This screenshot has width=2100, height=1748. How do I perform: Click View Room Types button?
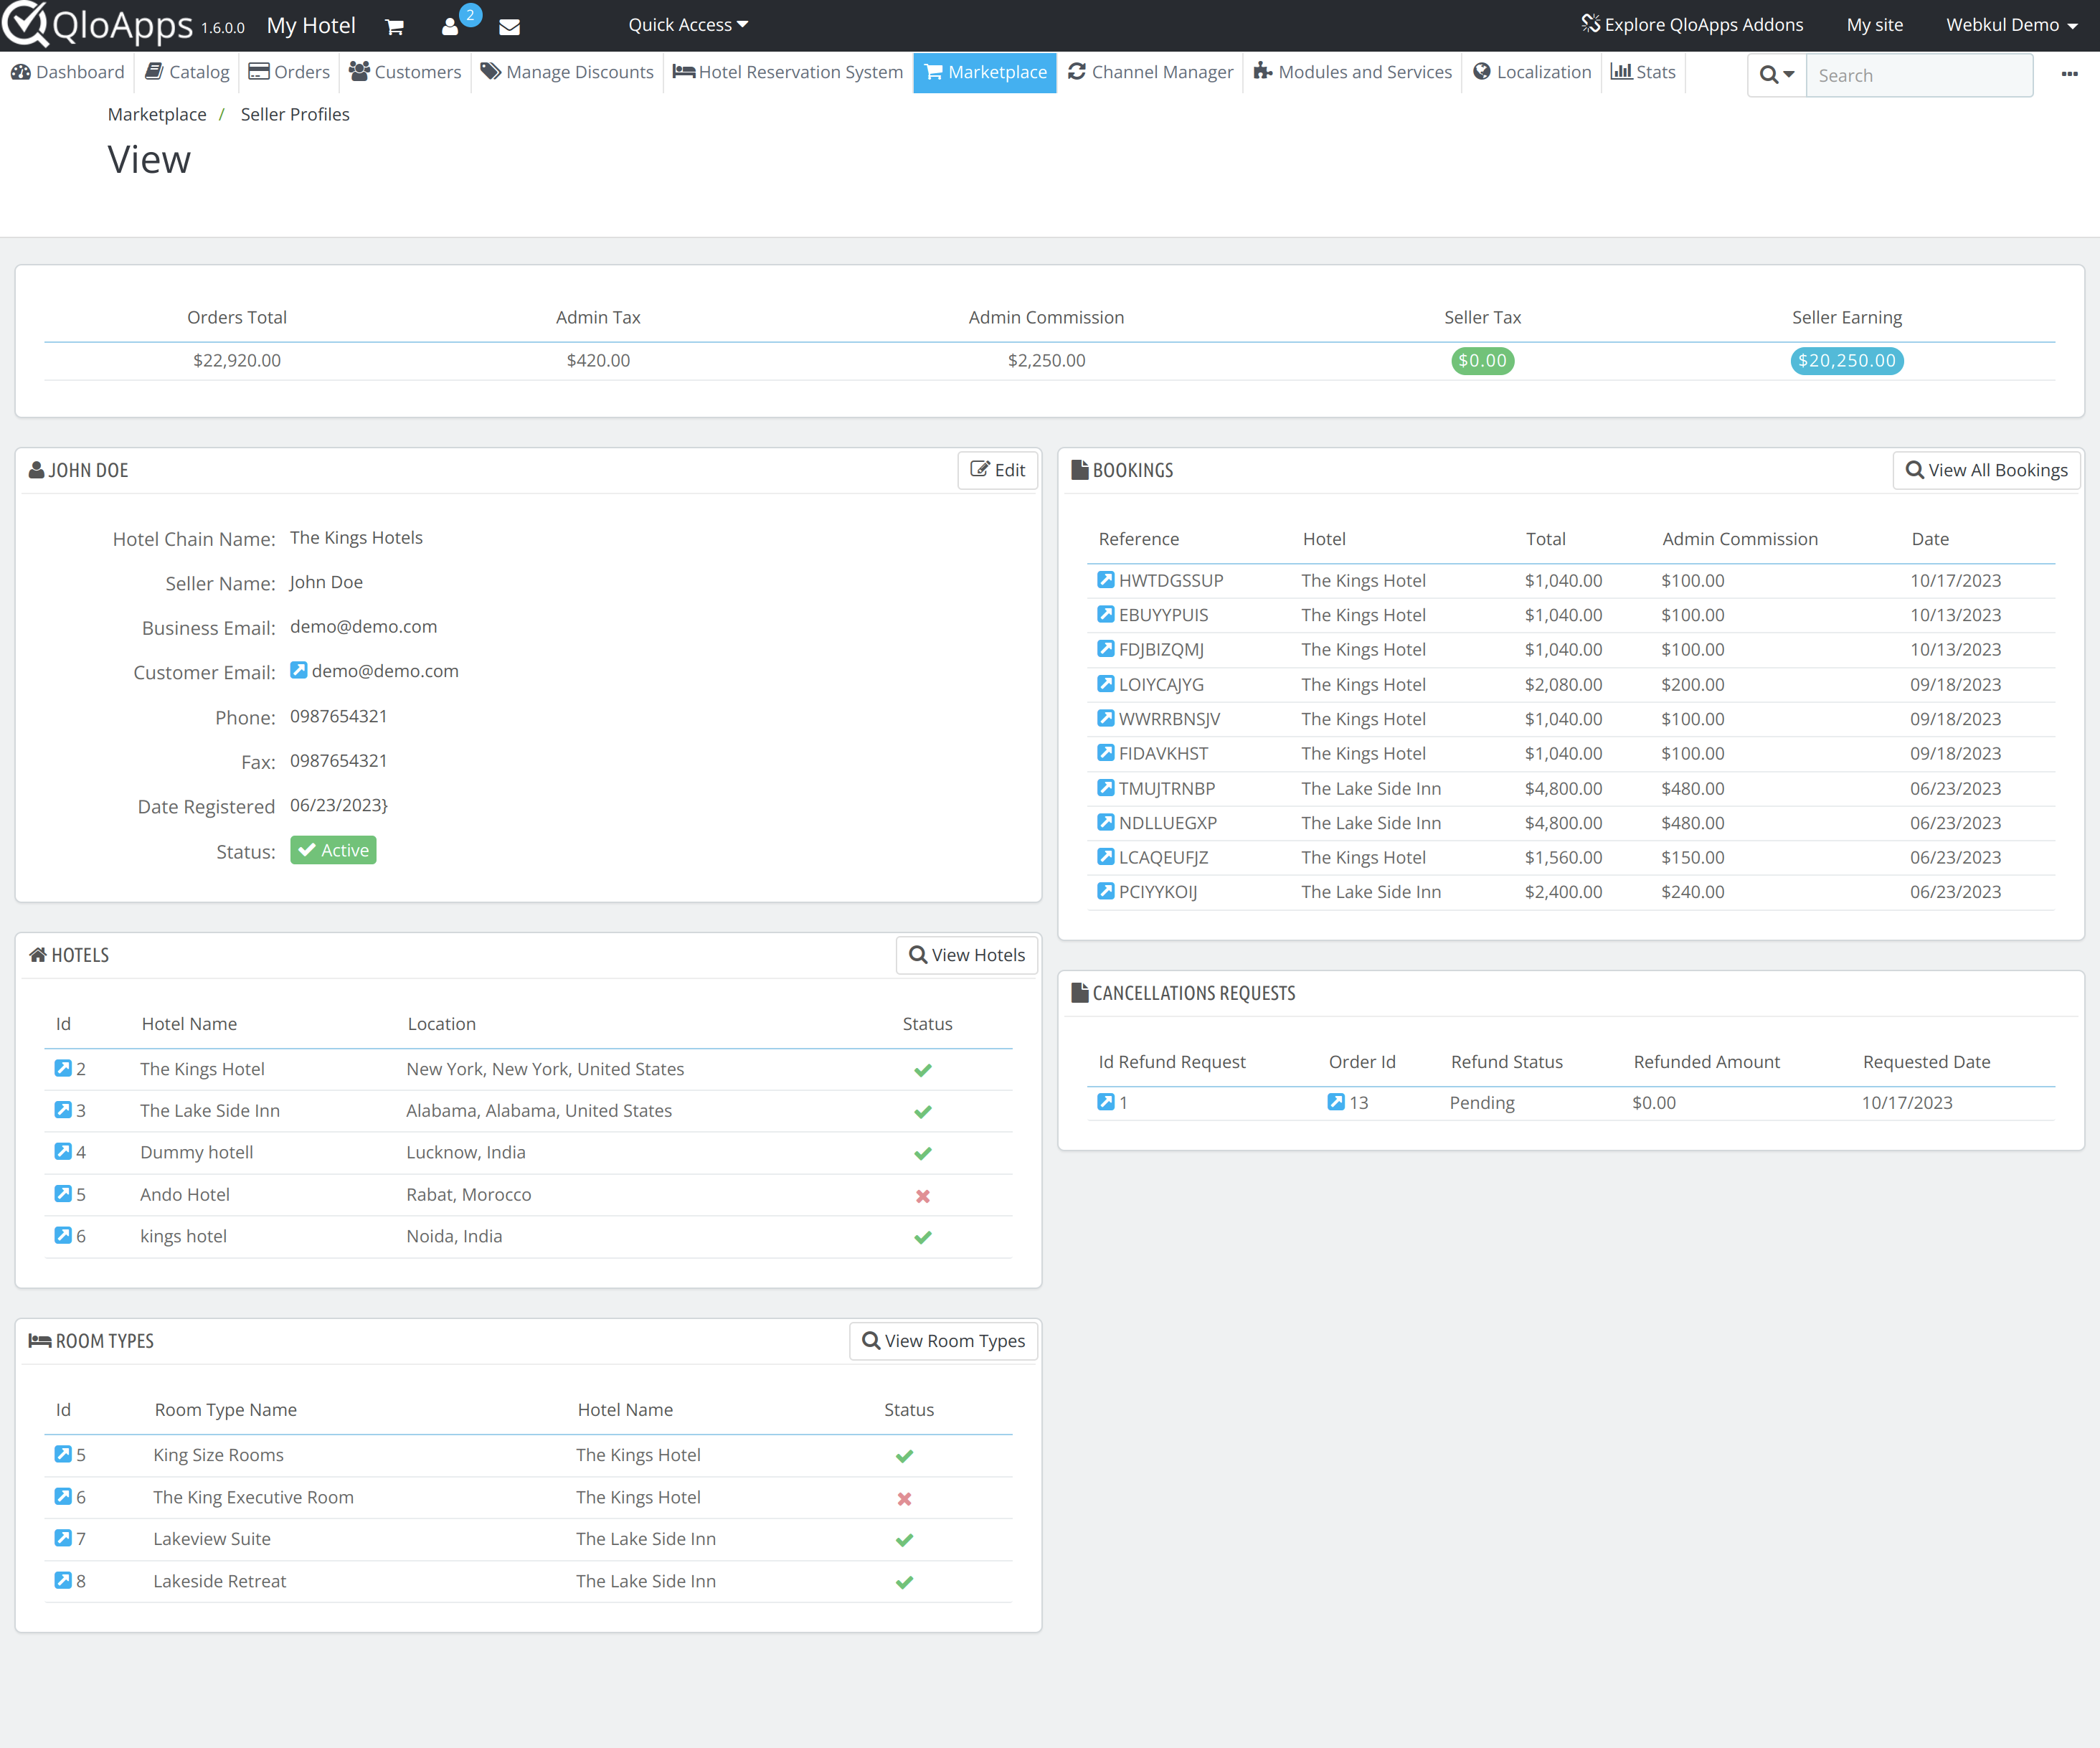[x=943, y=1341]
